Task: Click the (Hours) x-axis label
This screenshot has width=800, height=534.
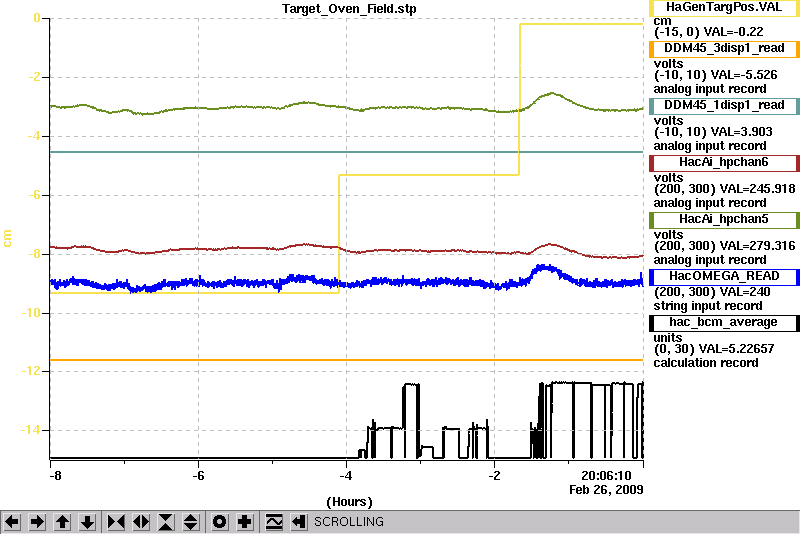Action: [349, 502]
